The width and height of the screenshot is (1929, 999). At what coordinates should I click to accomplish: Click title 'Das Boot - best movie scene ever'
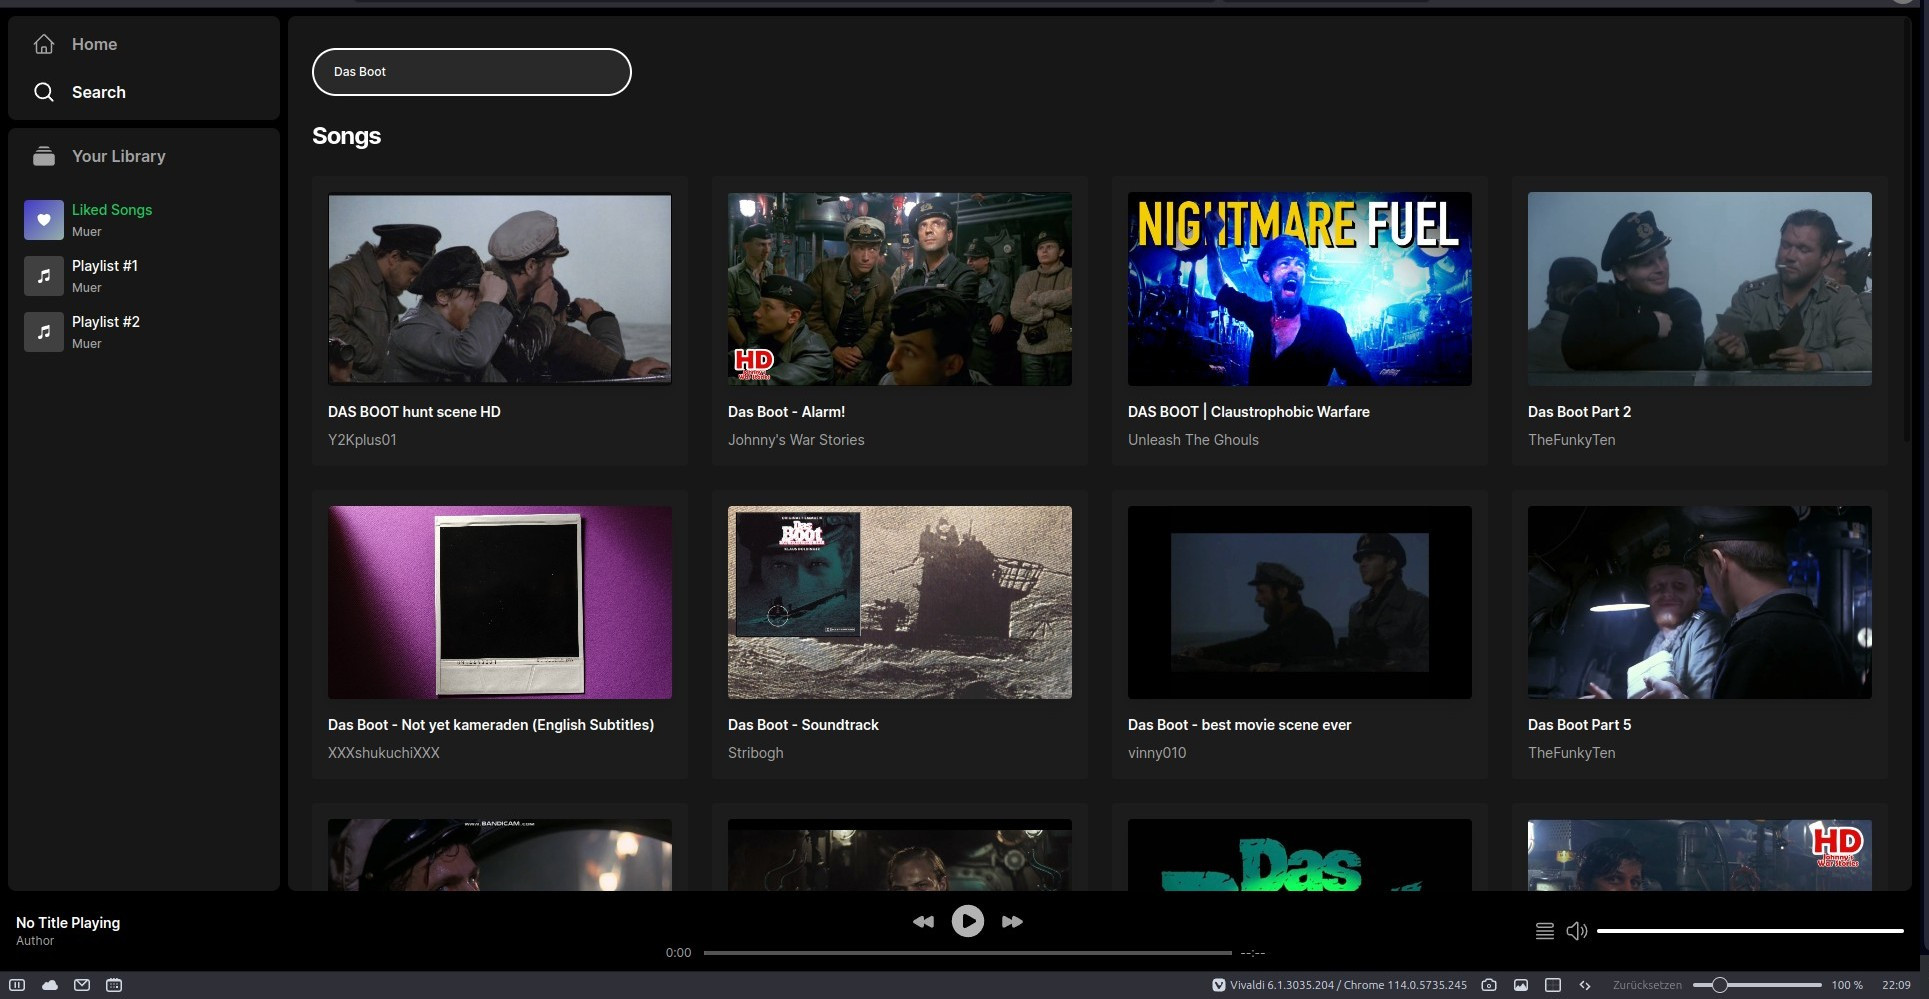pyautogui.click(x=1239, y=725)
